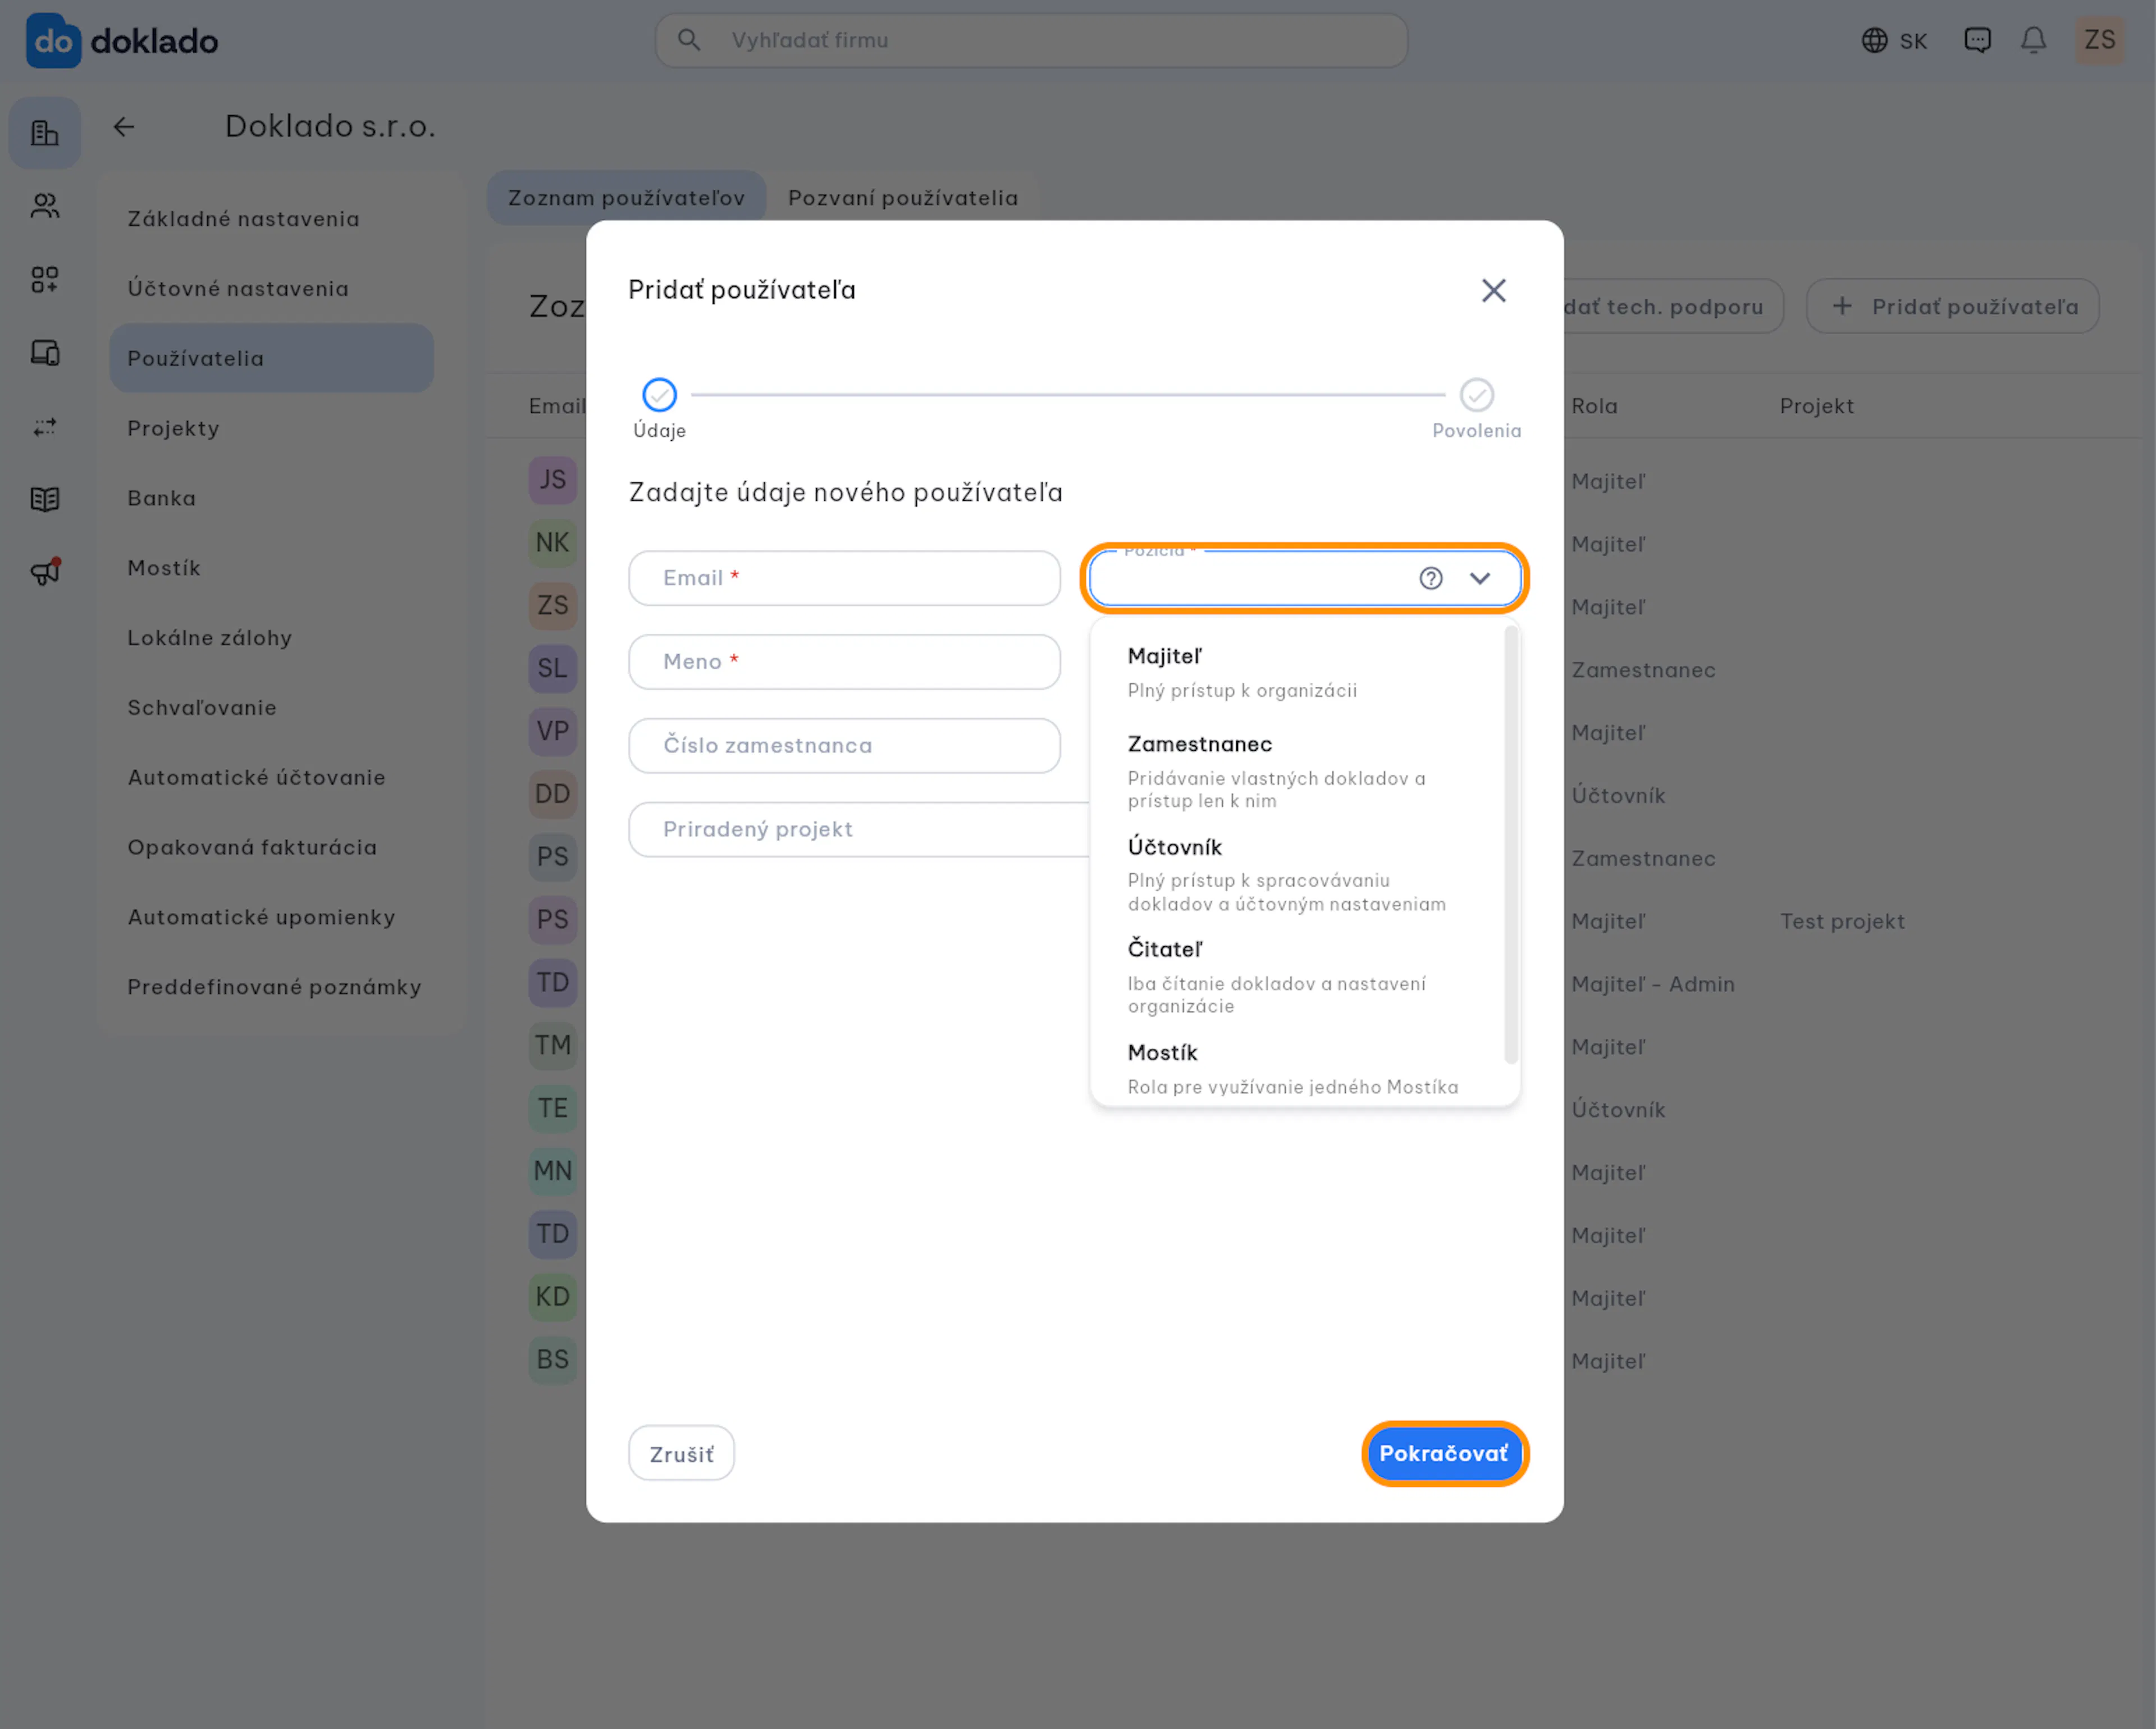This screenshot has width=2156, height=1729.
Task: Open the announcements megaphone icon
Action: pos(45,571)
